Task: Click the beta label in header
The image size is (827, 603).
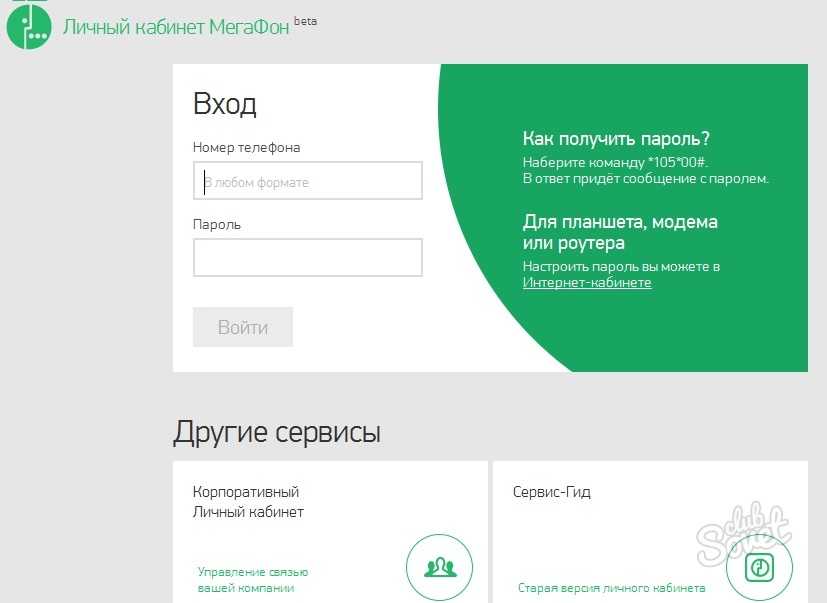Action: [305, 21]
